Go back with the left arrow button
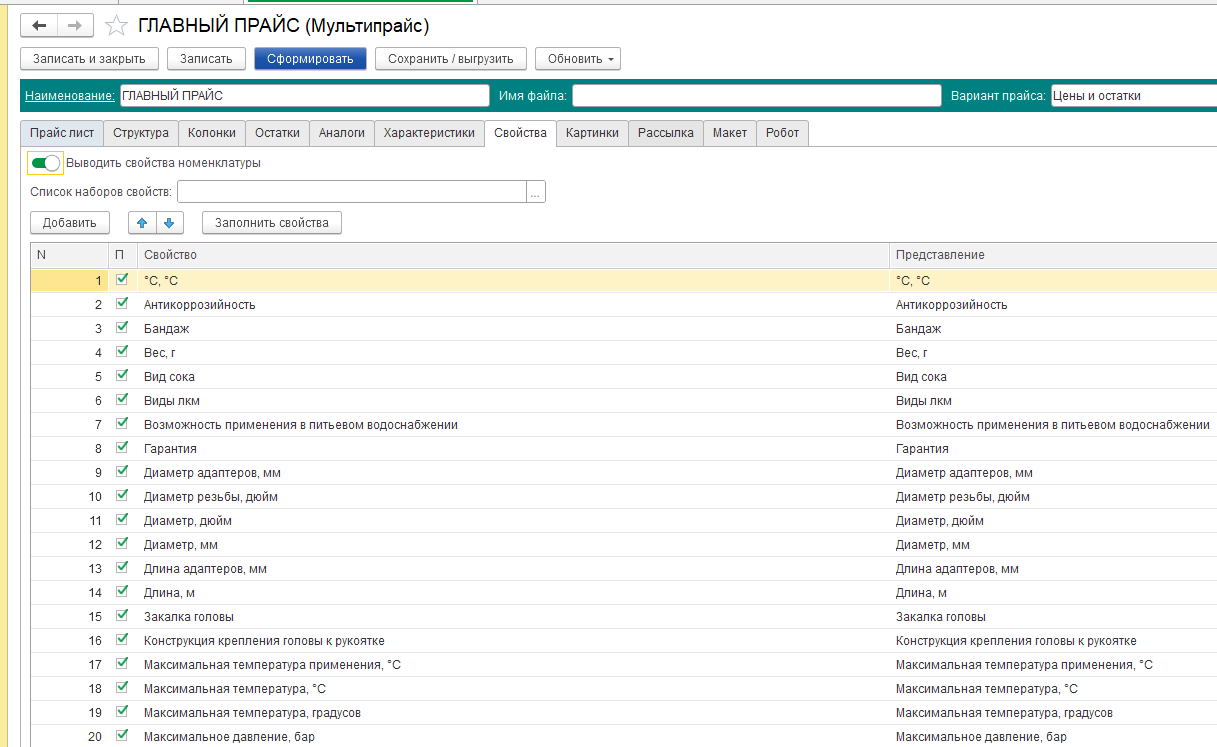 39,26
